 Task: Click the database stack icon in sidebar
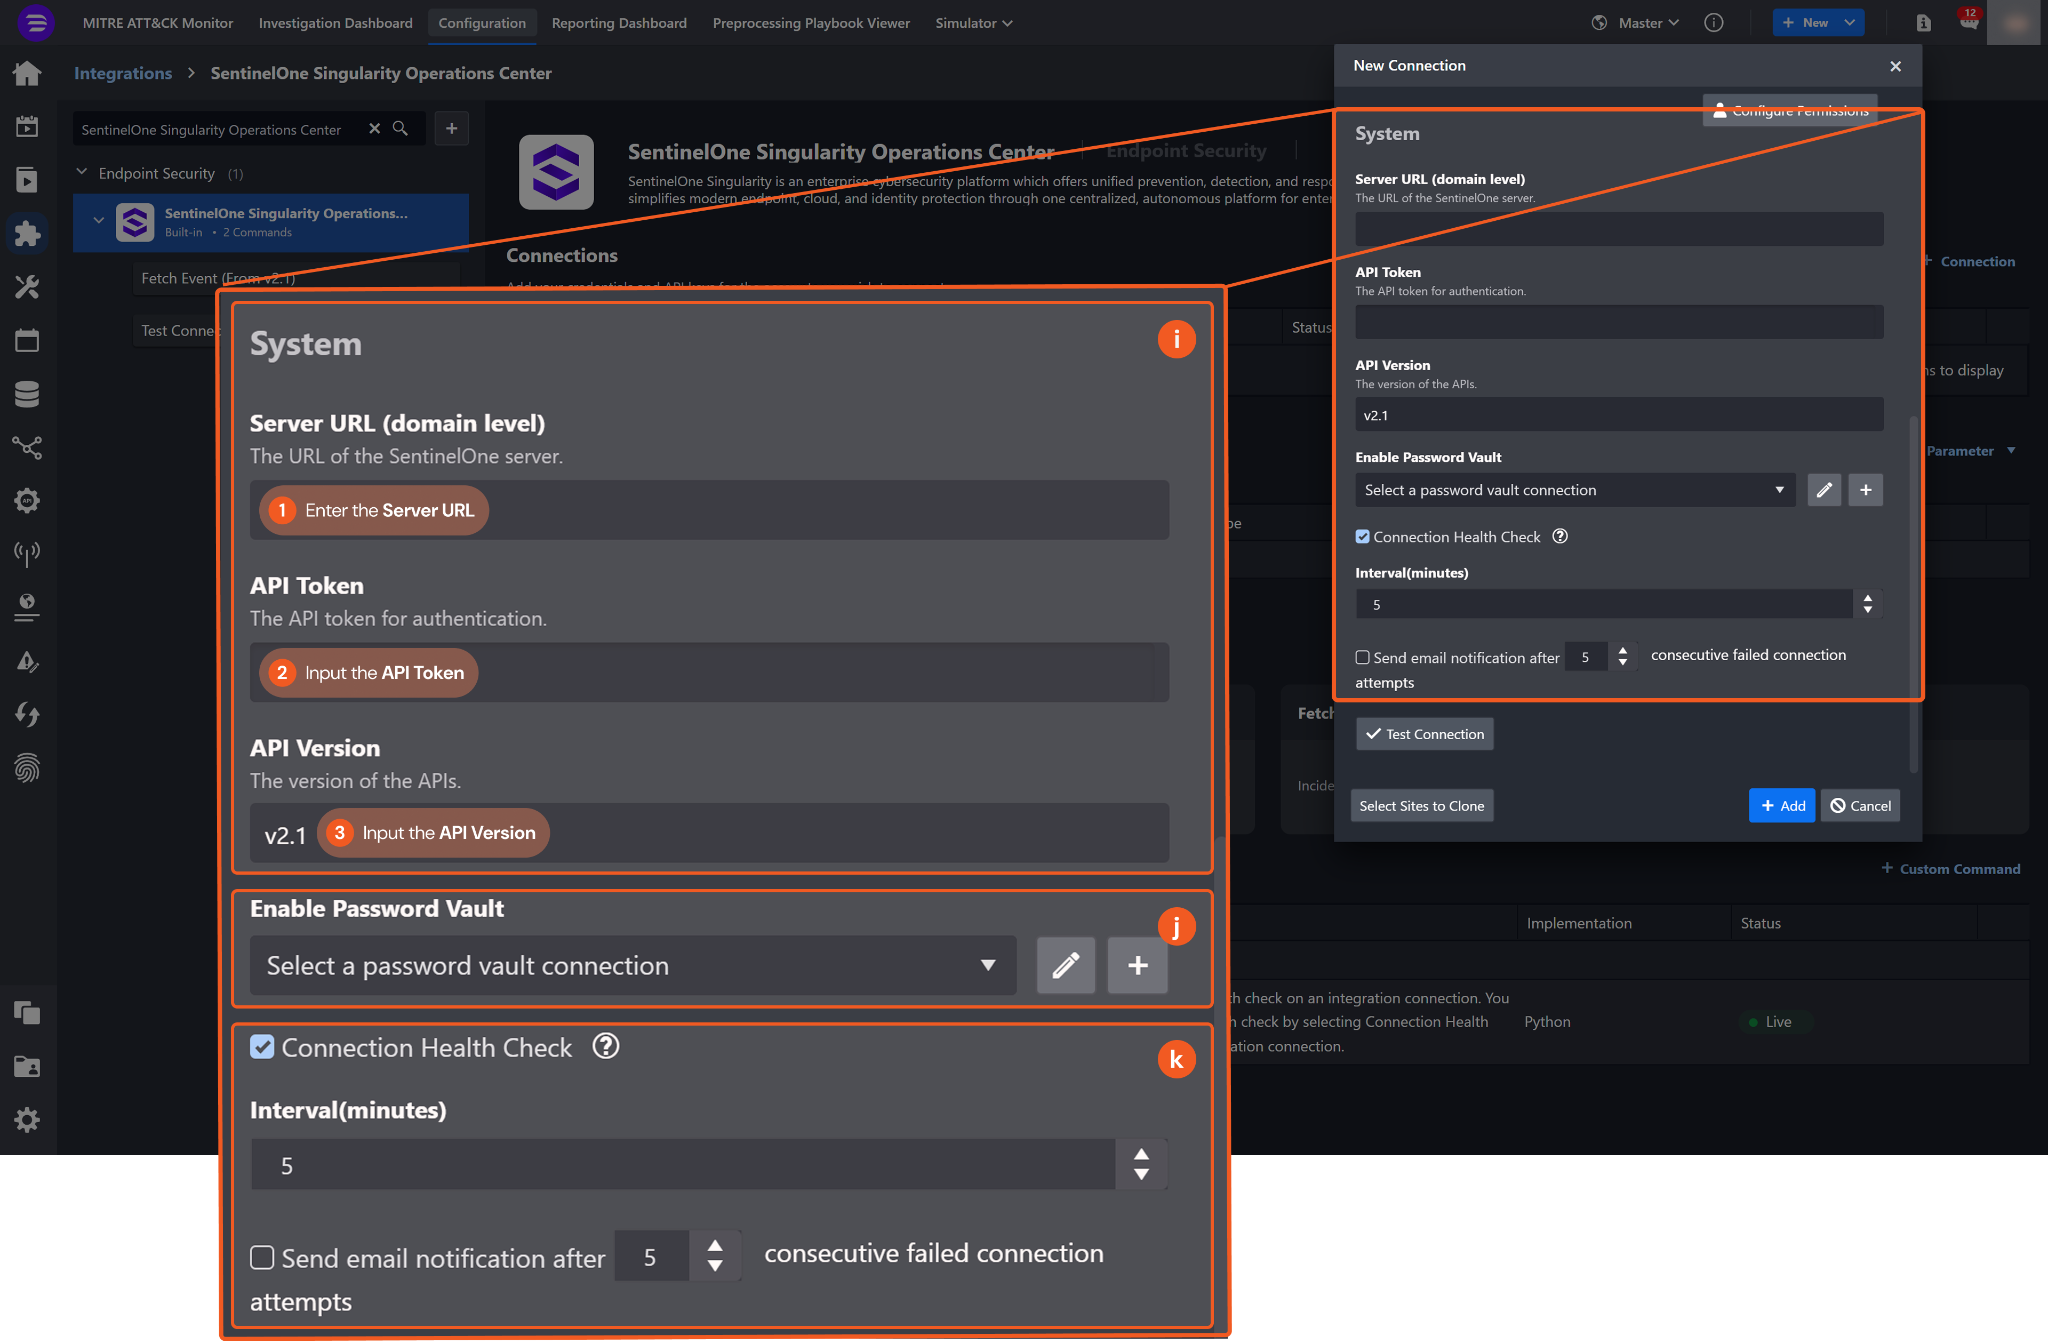(x=27, y=394)
